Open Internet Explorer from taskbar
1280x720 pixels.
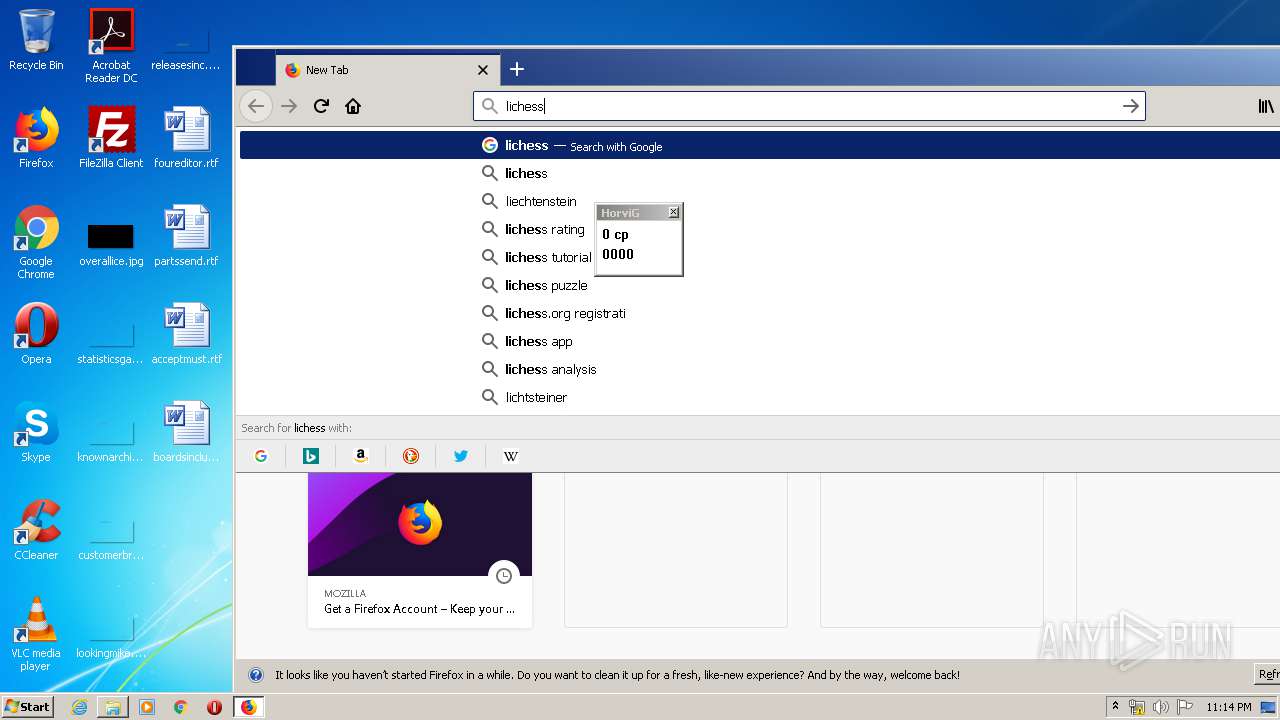click(x=80, y=707)
